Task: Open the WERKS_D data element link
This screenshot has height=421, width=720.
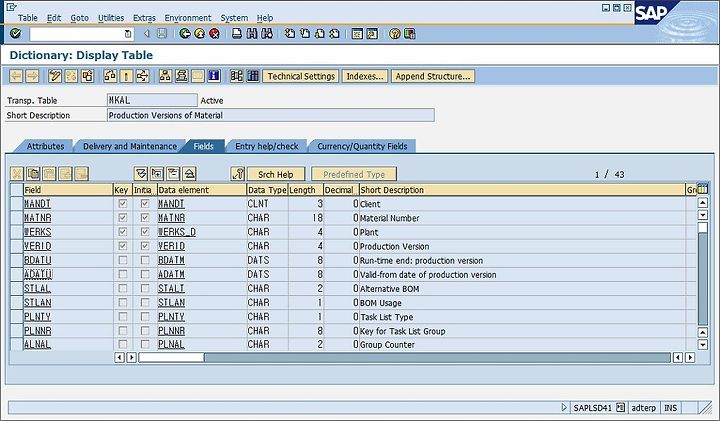Action: click(x=177, y=232)
